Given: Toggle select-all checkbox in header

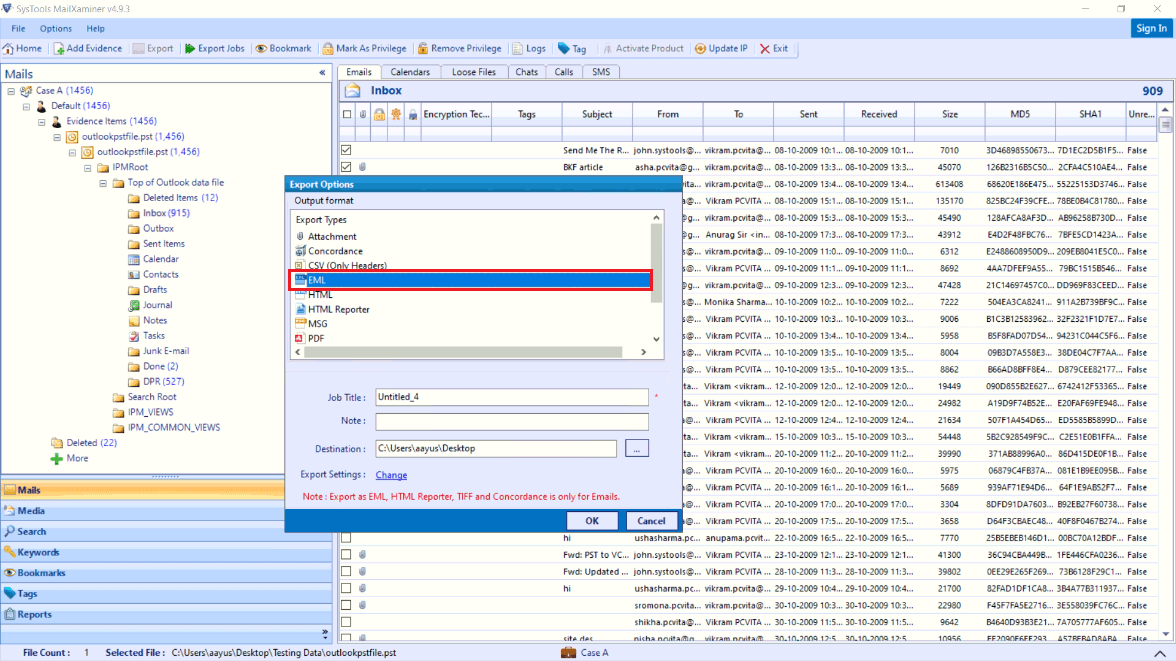Looking at the screenshot, I should pos(346,115).
